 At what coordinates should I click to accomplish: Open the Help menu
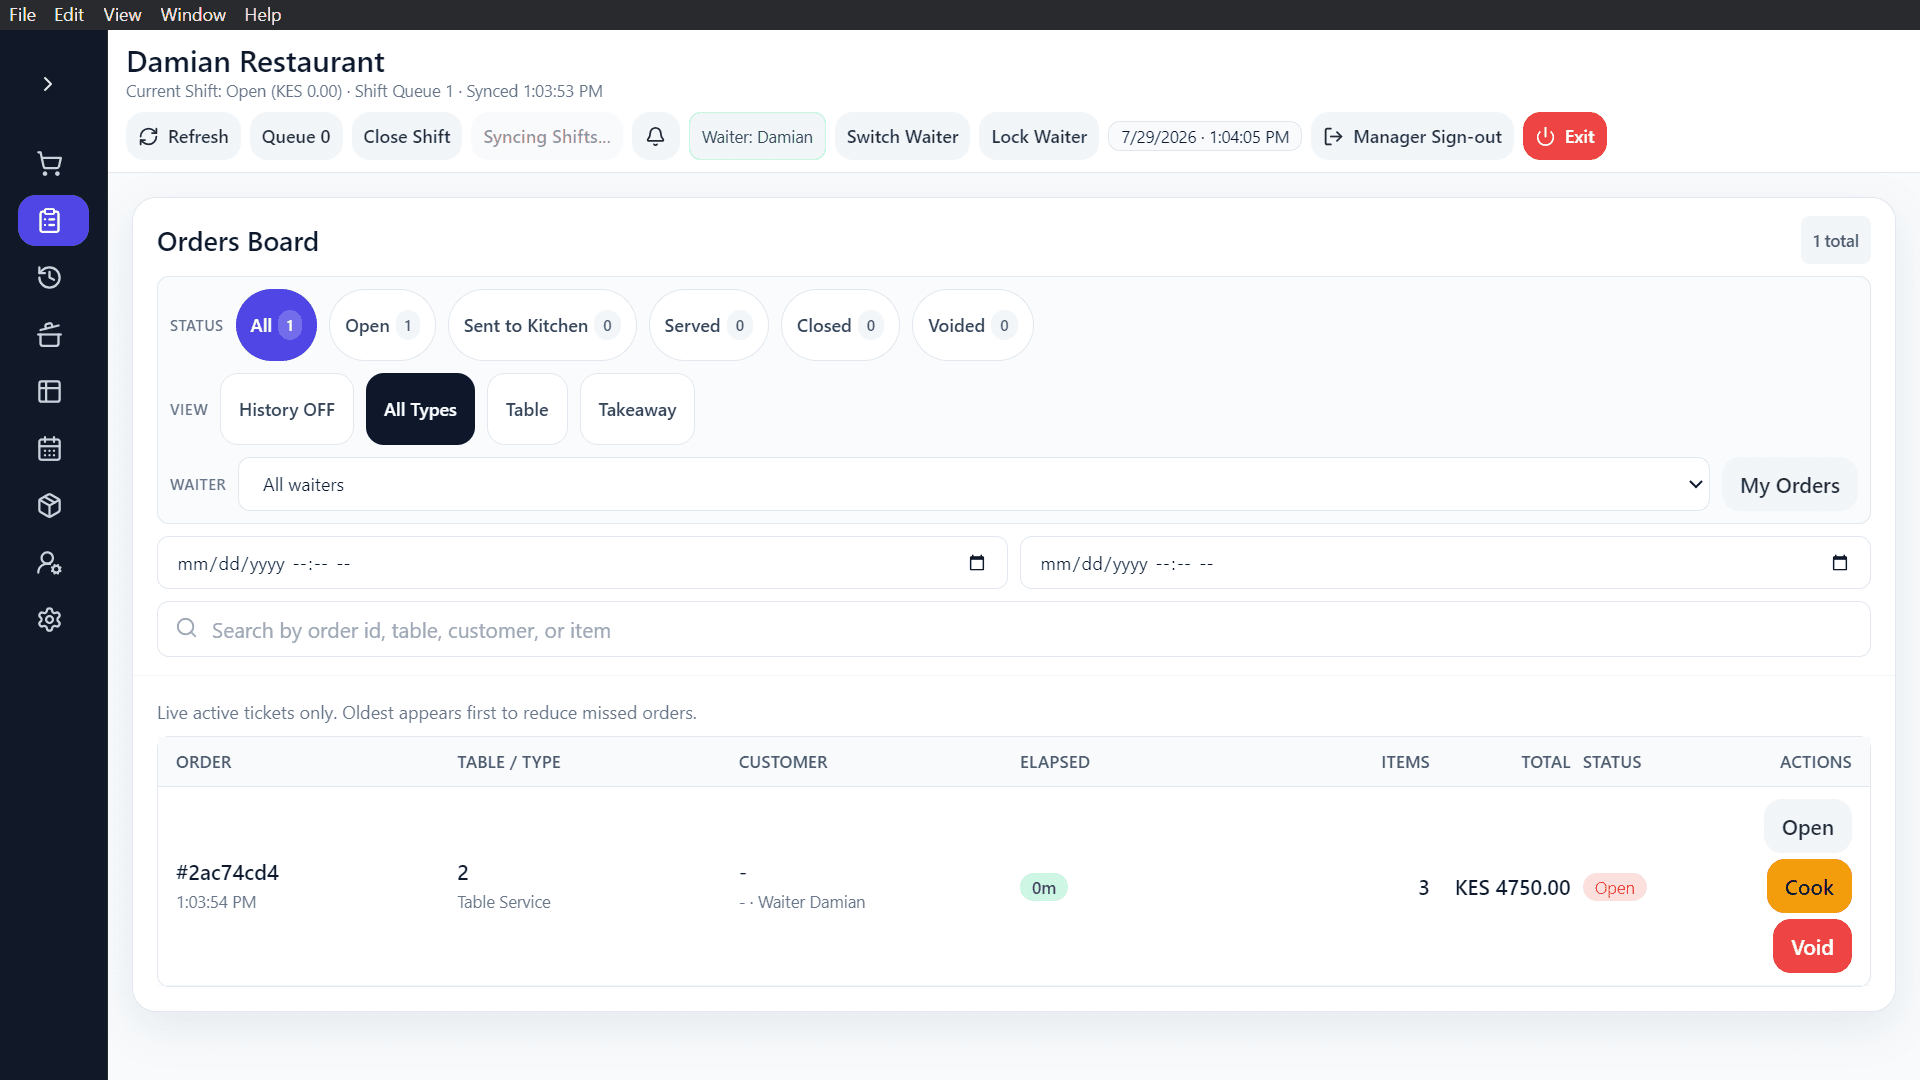tap(263, 15)
